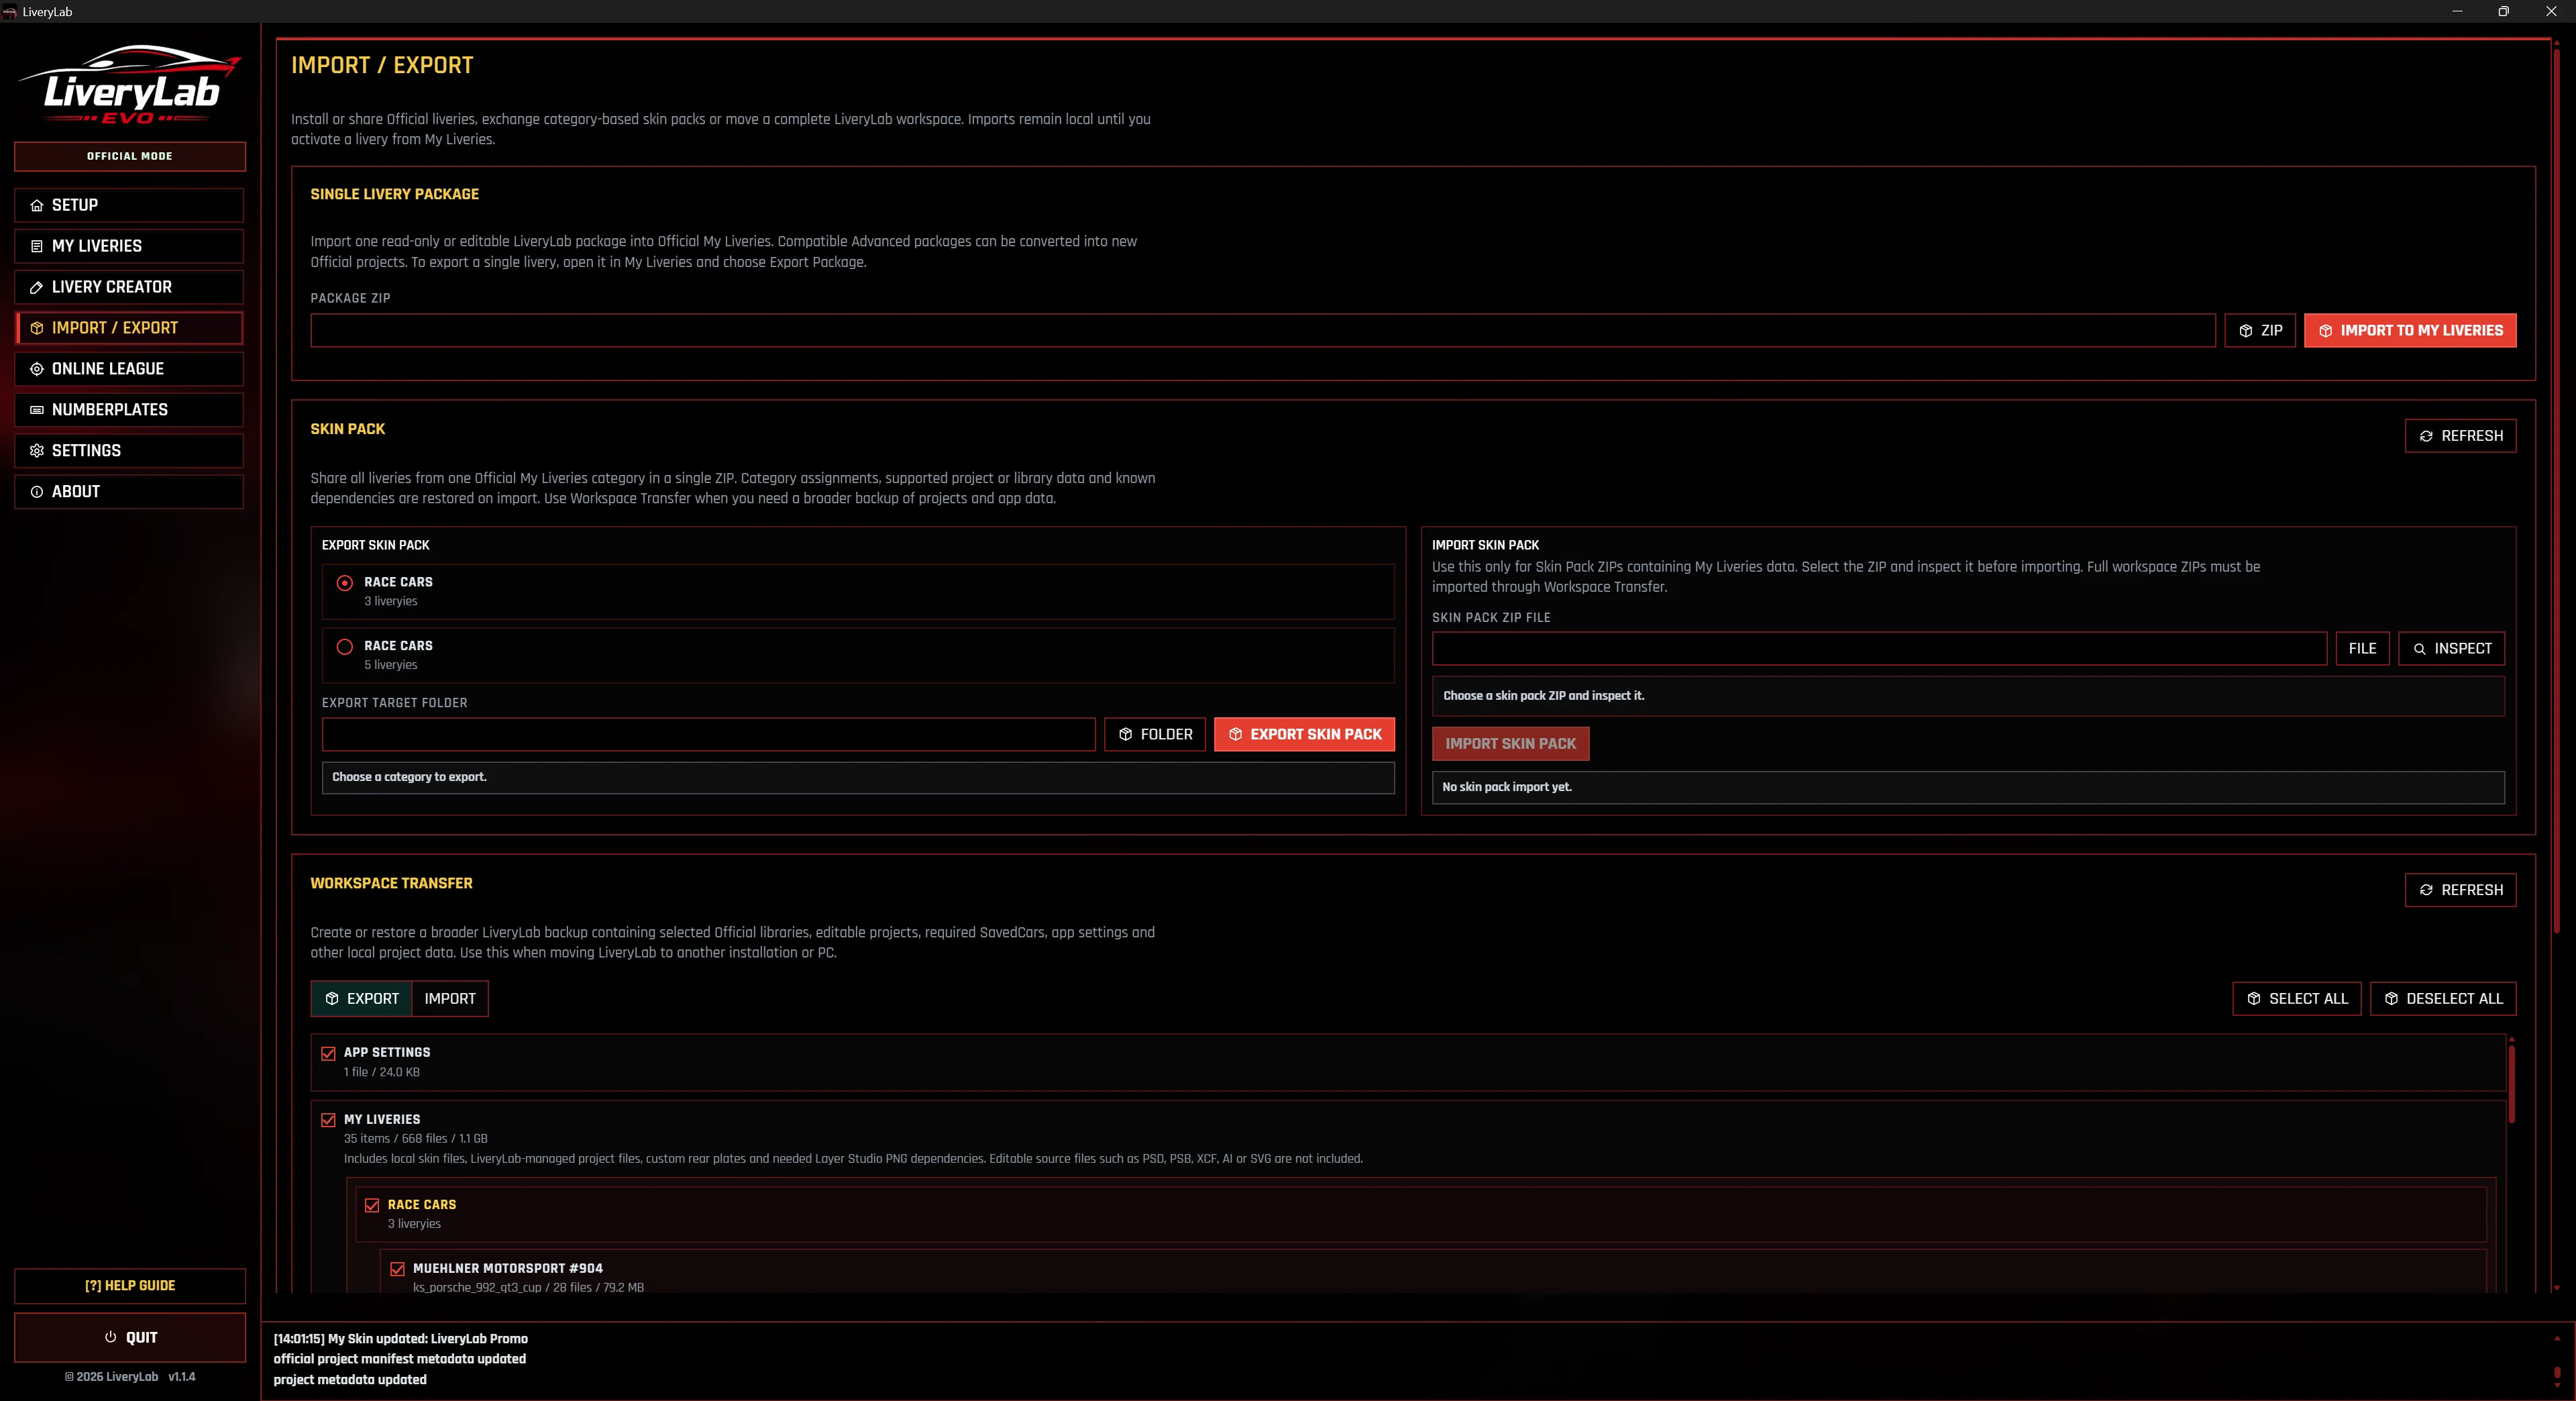The image size is (2576, 1401).
Task: Click Import To My Liveries button
Action: (x=2410, y=330)
